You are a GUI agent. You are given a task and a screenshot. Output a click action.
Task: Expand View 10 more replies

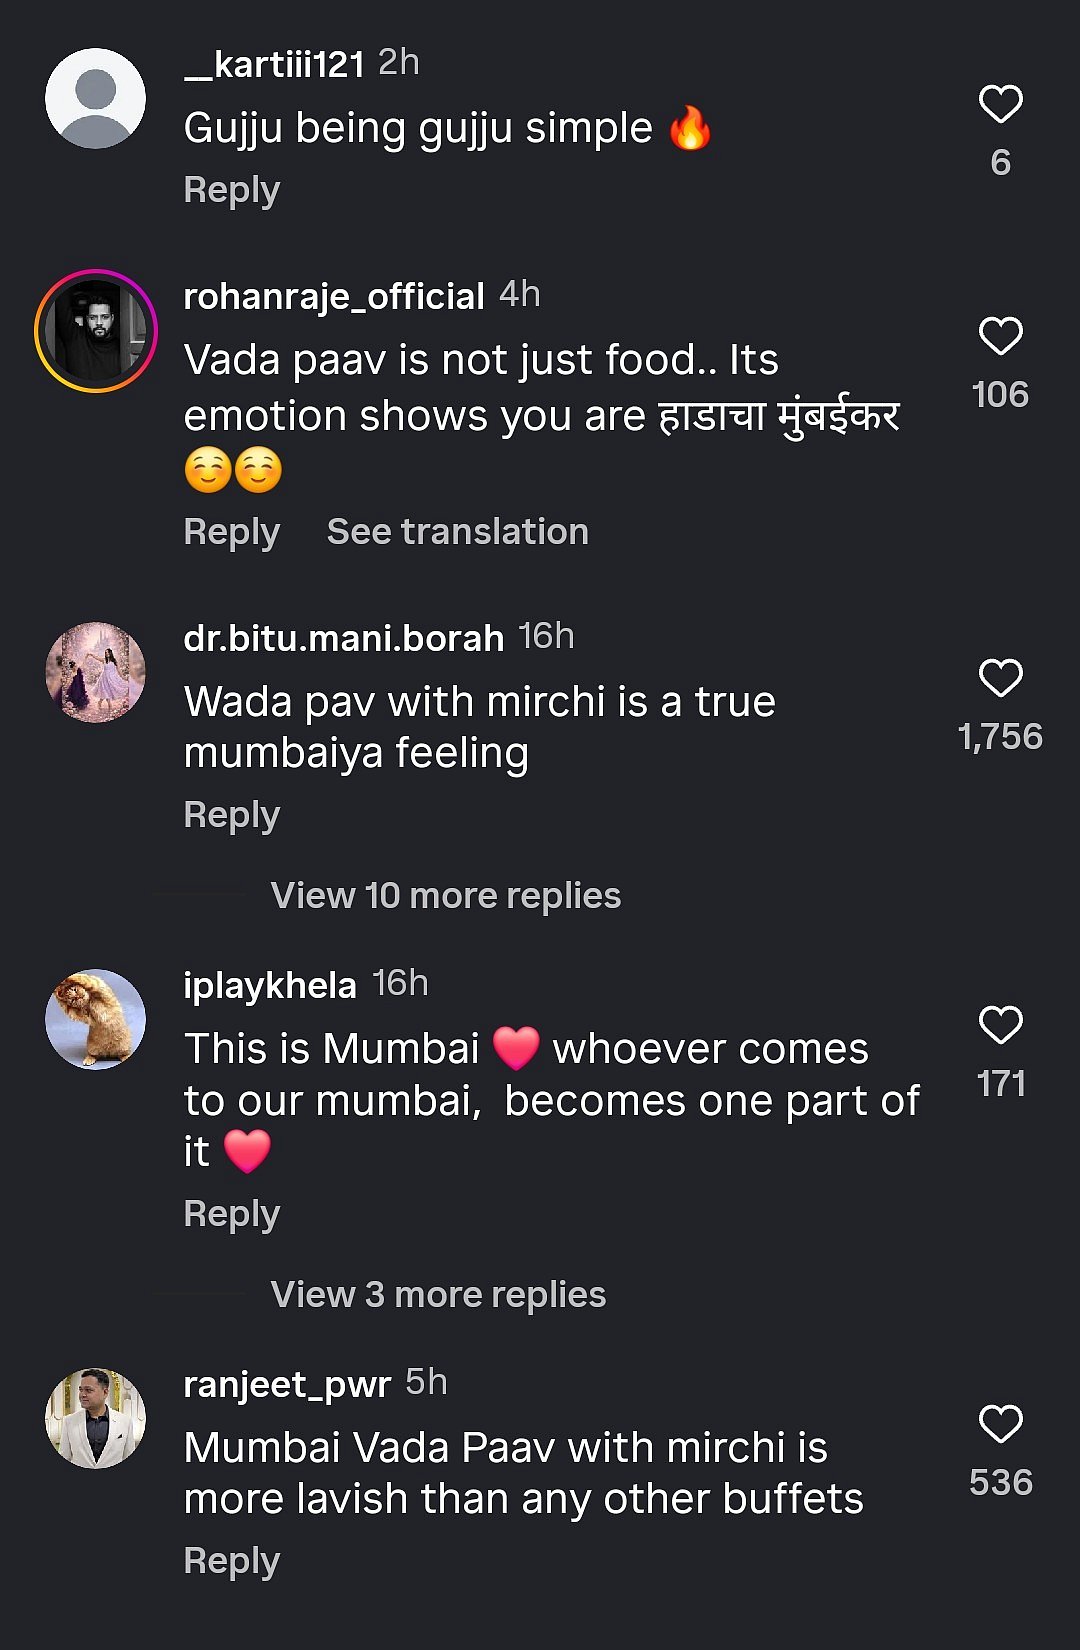[445, 896]
